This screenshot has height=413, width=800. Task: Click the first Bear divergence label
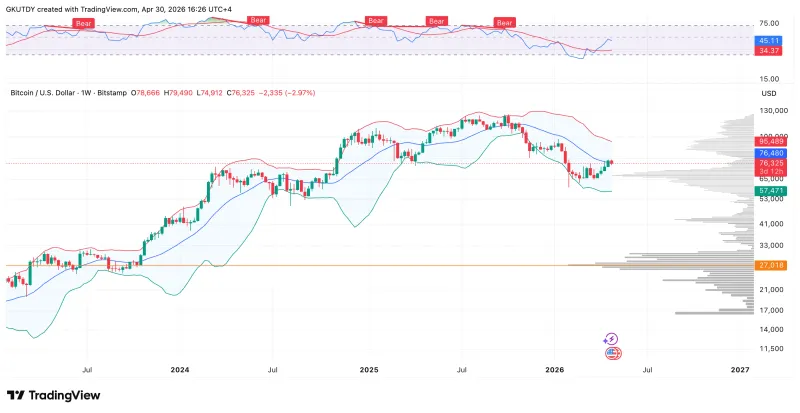tap(84, 23)
